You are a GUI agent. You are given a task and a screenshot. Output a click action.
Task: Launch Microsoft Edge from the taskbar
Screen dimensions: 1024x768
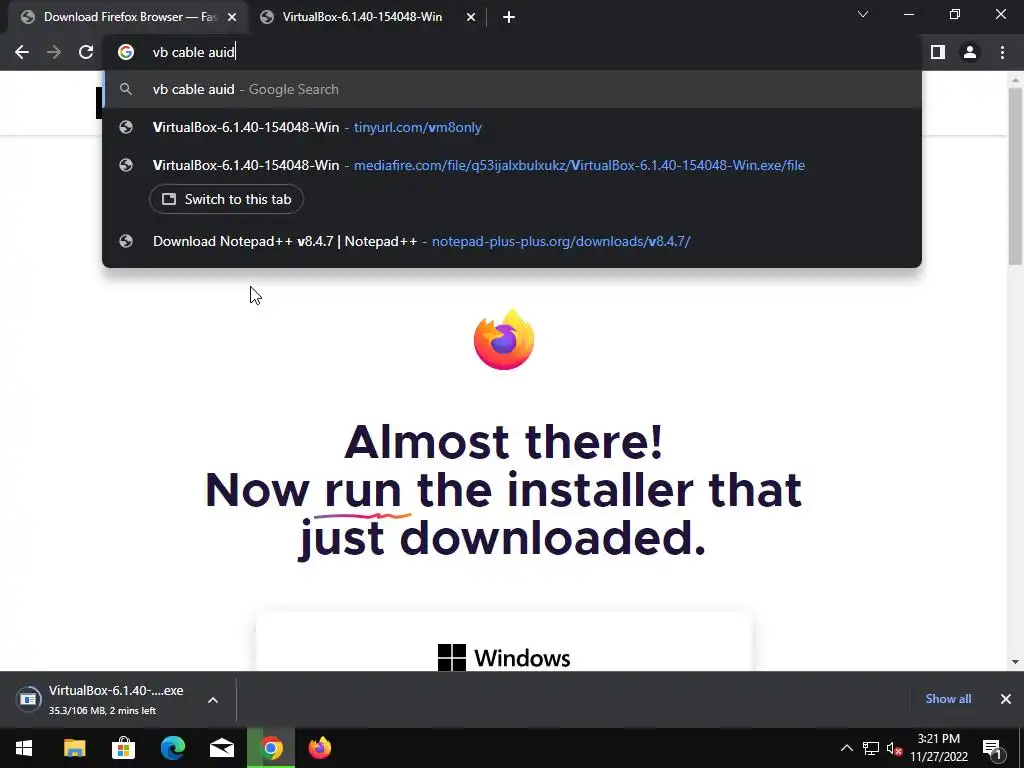tap(172, 748)
